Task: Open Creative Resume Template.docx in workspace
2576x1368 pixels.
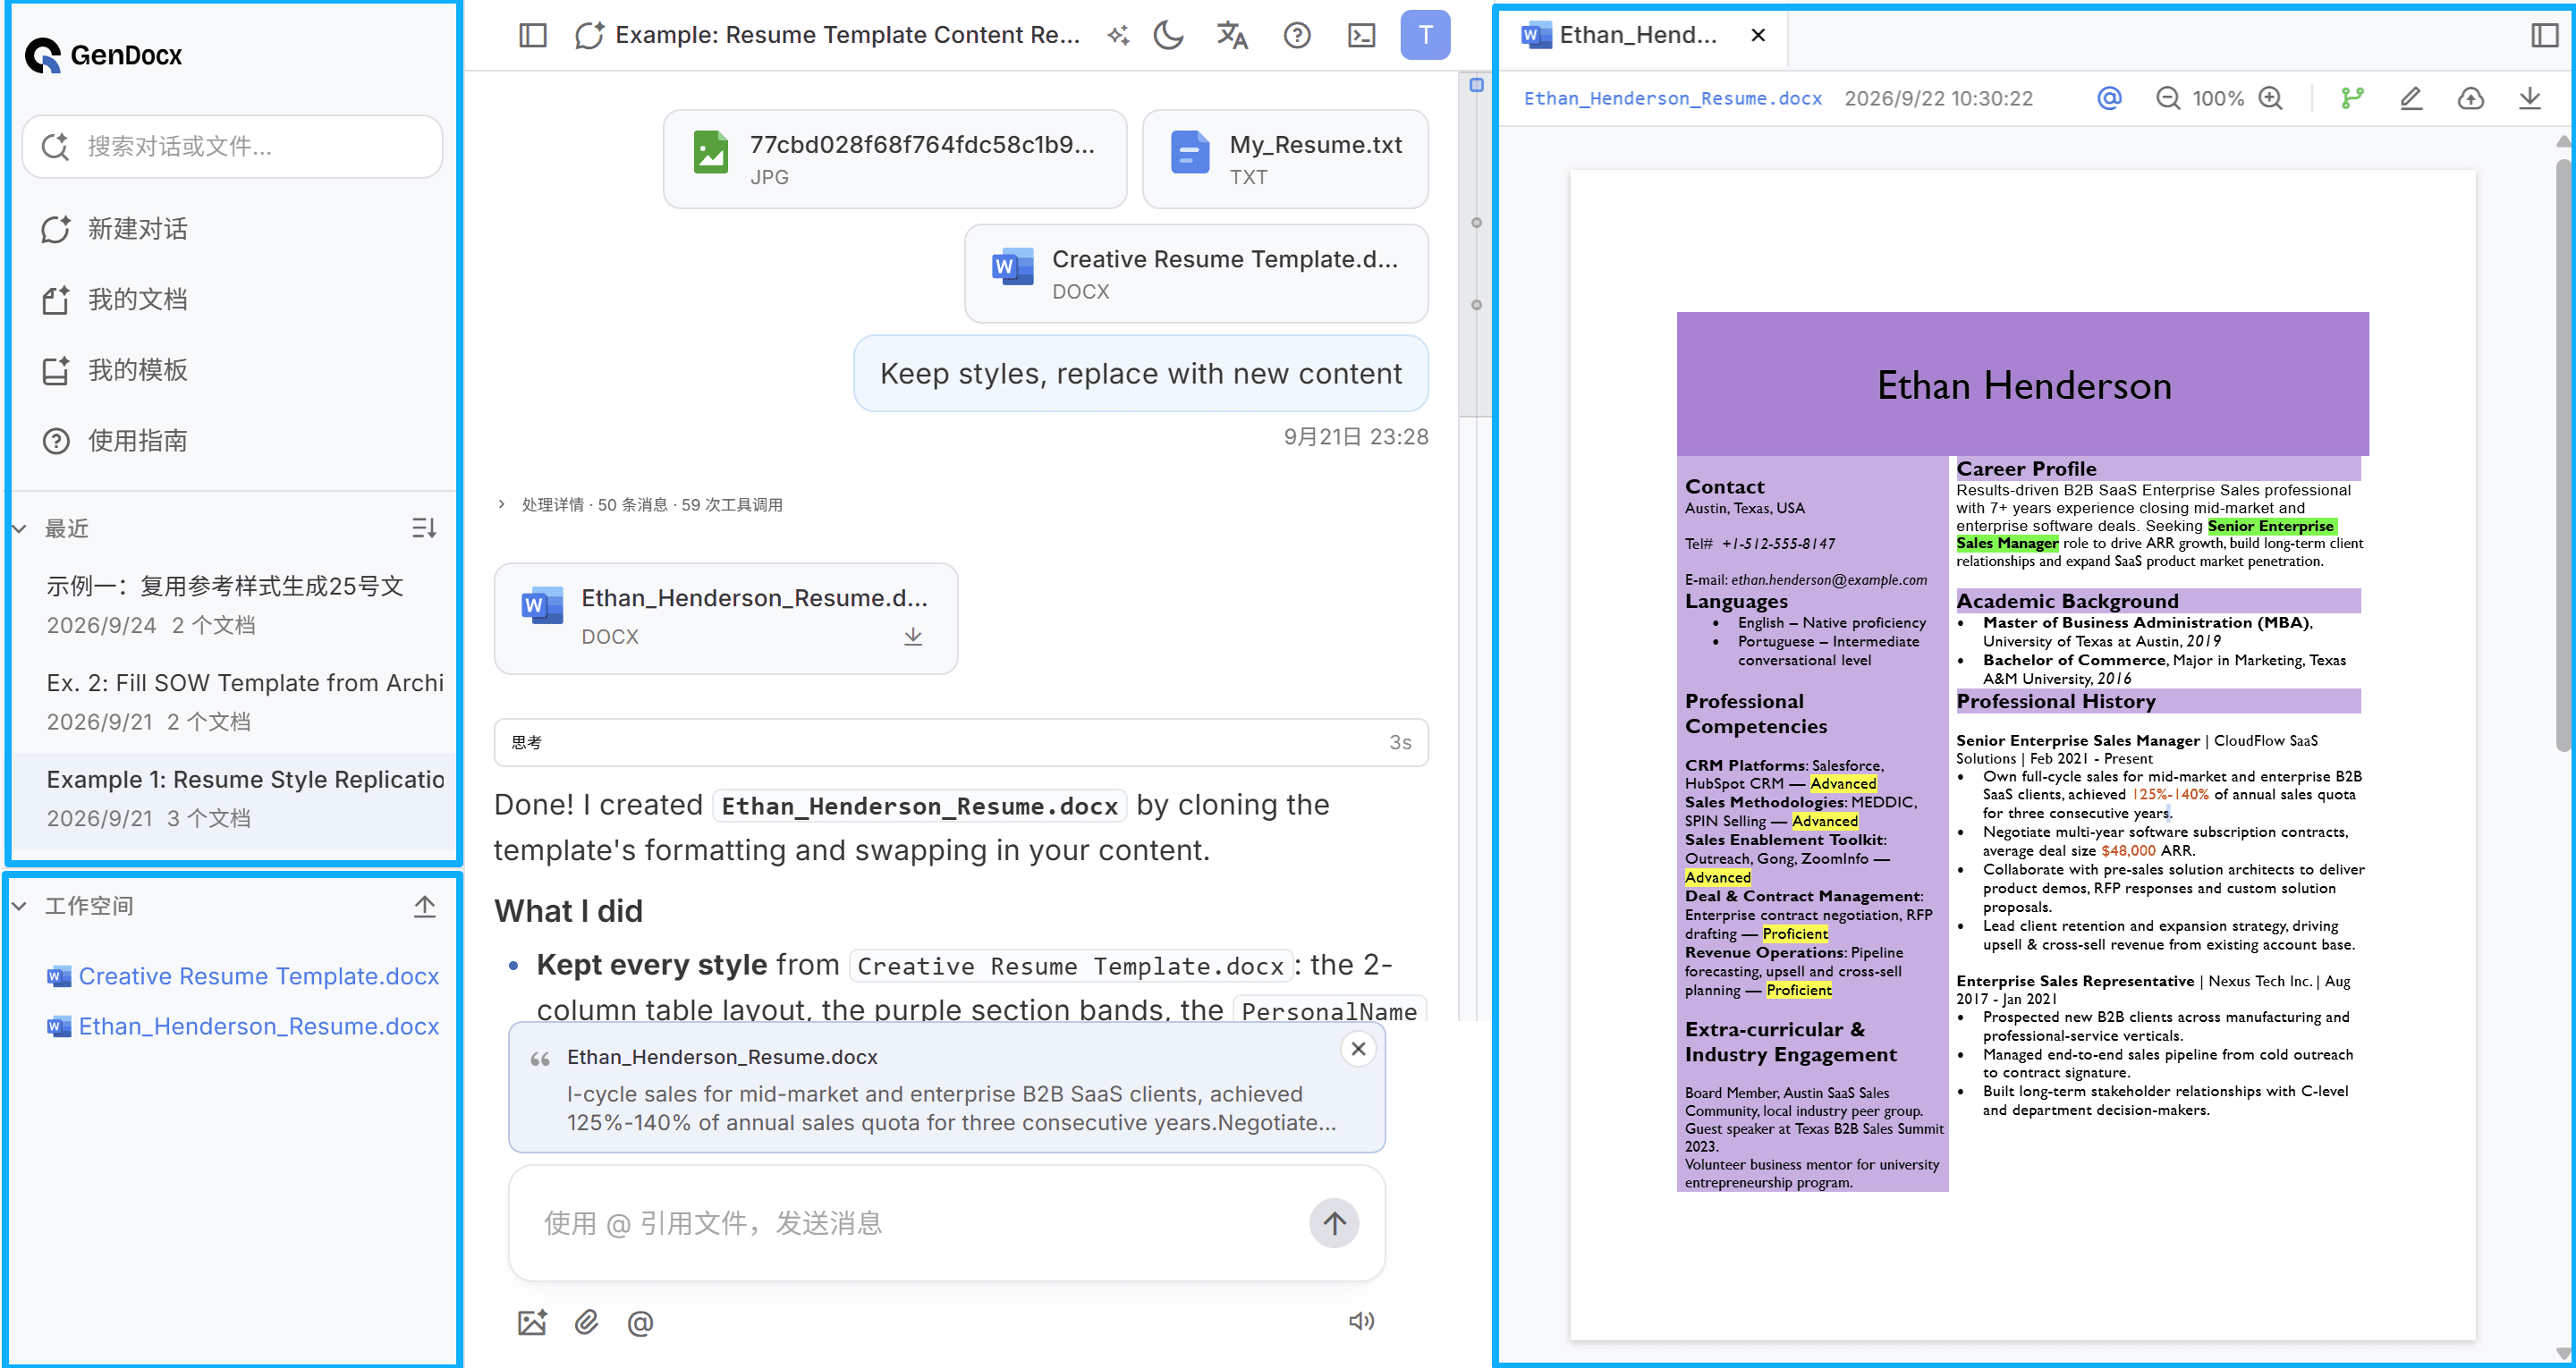Action: pos(243,976)
